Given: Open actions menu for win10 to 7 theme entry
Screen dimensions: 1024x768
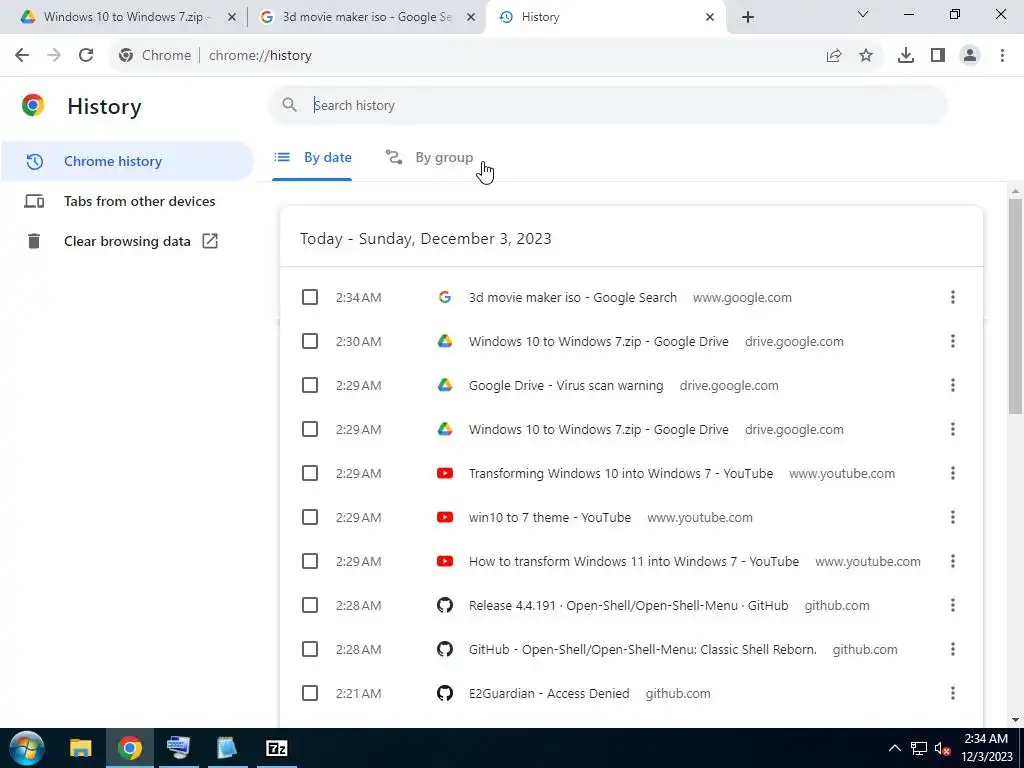Looking at the screenshot, I should 953,517.
